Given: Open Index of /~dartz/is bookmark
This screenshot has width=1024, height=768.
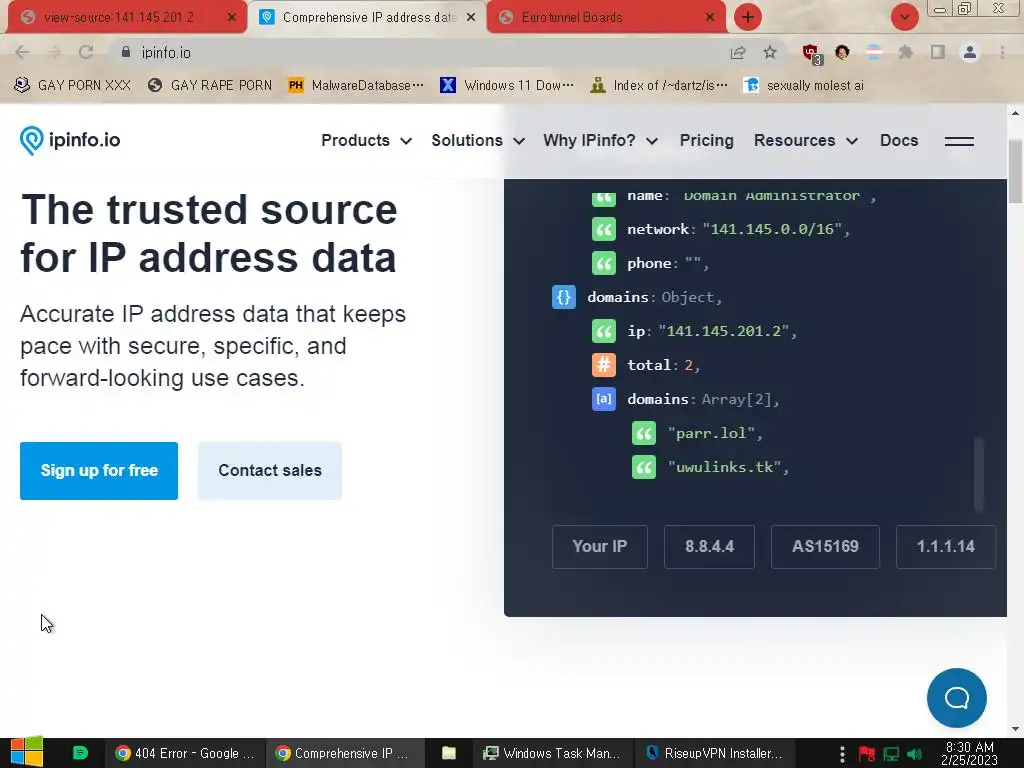Looking at the screenshot, I should [659, 85].
